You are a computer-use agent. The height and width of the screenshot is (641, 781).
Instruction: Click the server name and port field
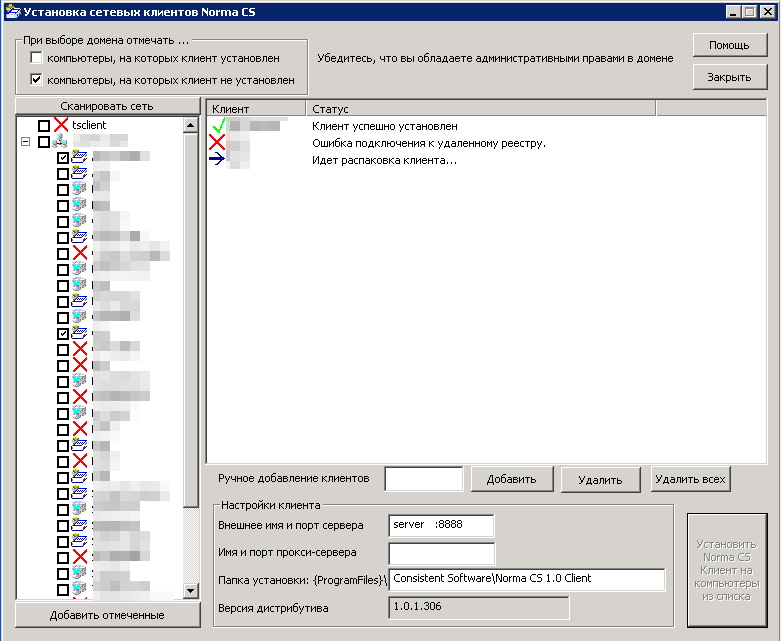(441, 525)
